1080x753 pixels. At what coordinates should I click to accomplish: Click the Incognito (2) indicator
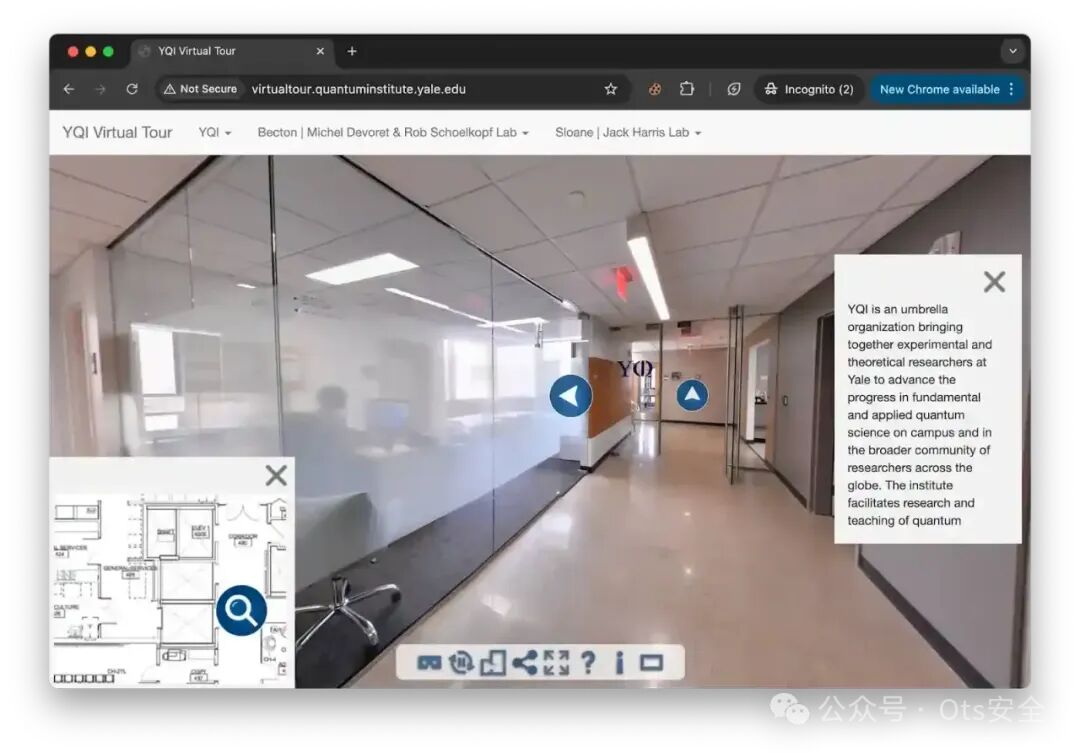point(809,89)
